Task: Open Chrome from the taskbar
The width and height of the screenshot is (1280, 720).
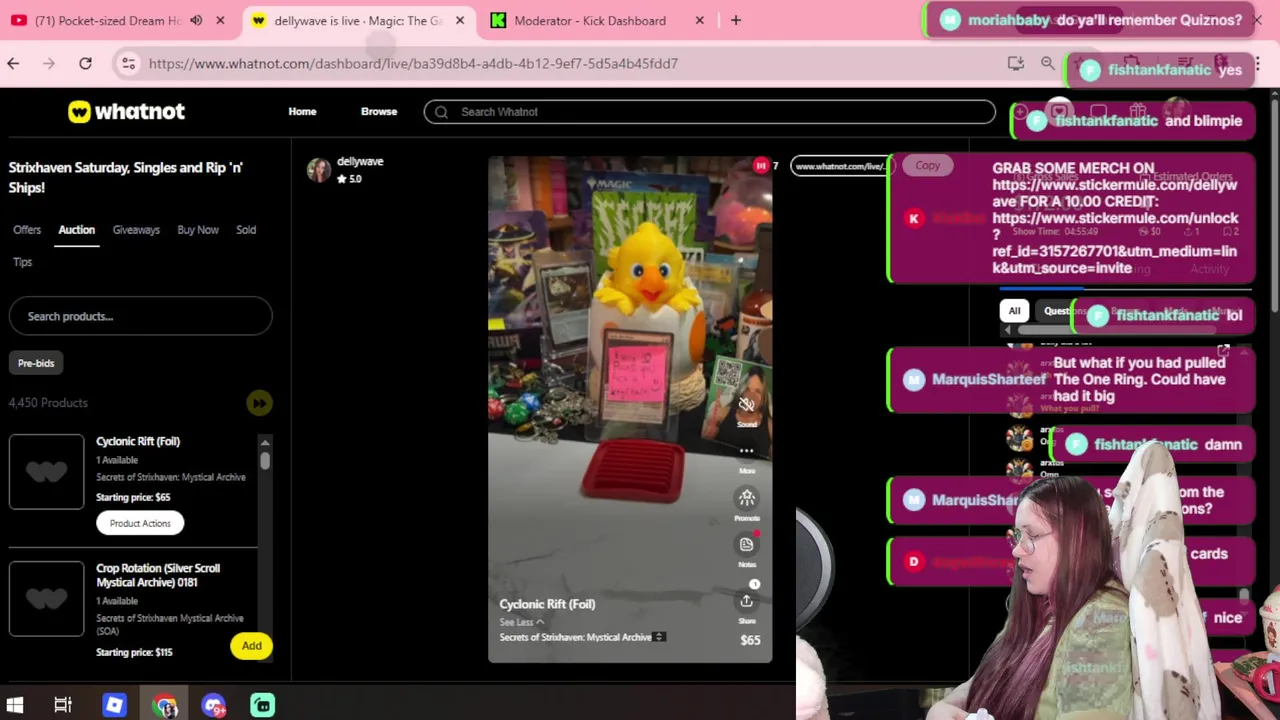Action: 164,705
